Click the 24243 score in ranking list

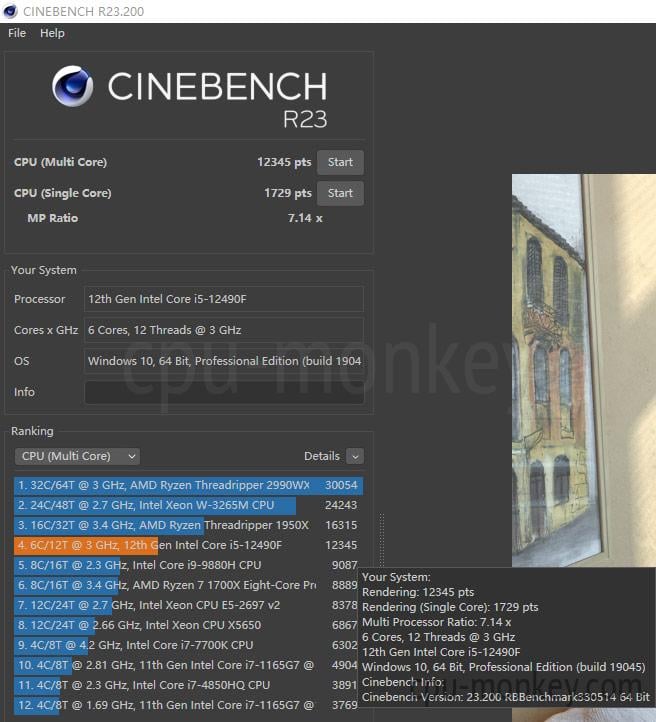tap(341, 505)
